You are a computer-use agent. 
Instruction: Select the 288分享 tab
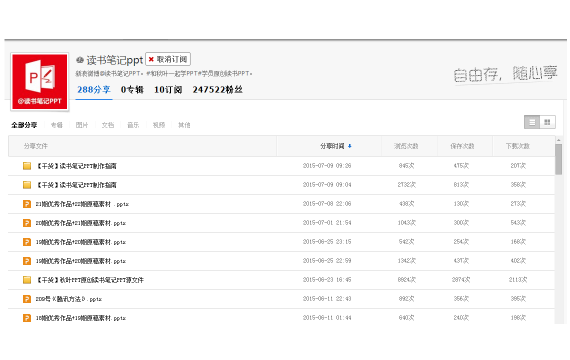pos(94,89)
